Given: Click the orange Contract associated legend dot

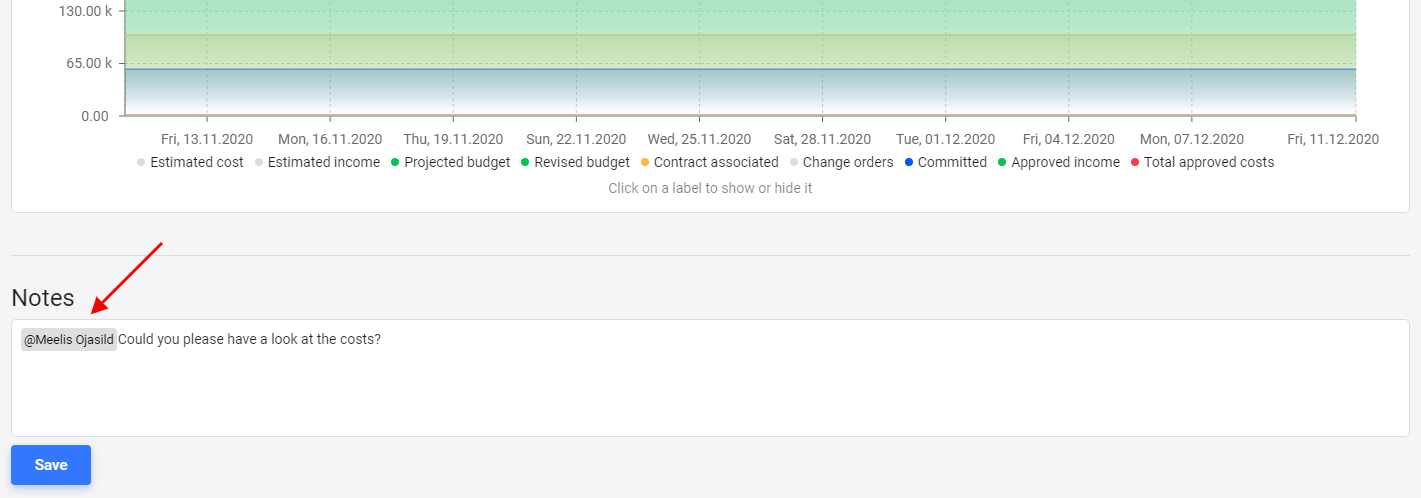Looking at the screenshot, I should click(645, 162).
